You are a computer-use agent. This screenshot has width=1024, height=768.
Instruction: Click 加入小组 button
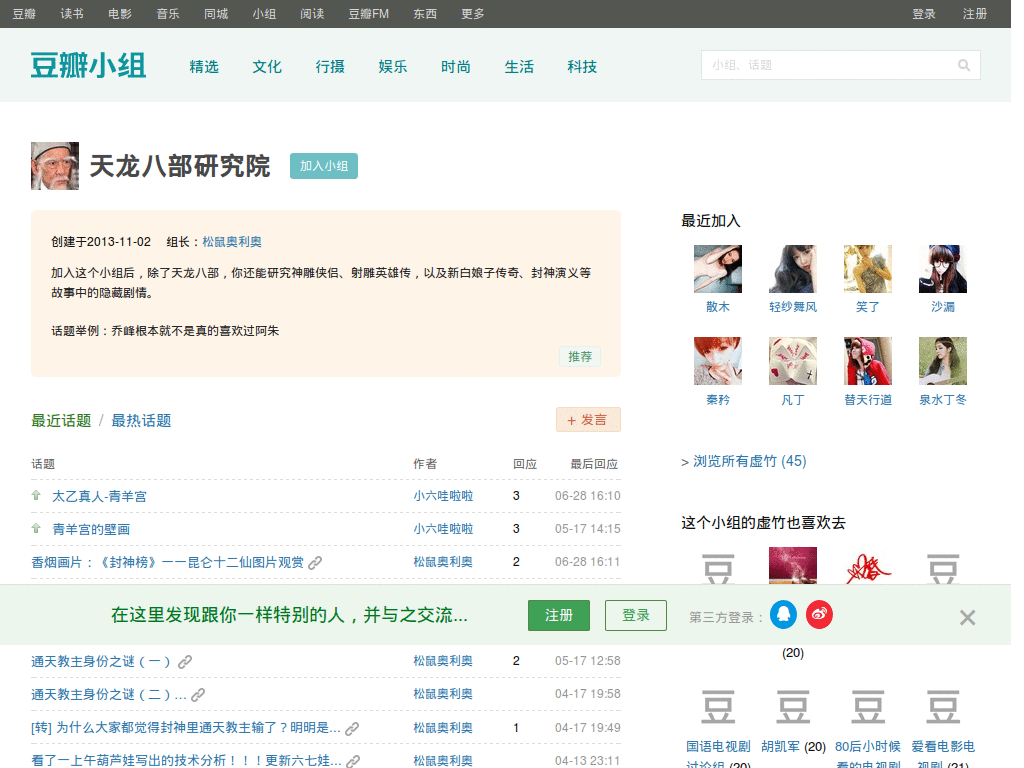pyautogui.click(x=323, y=166)
